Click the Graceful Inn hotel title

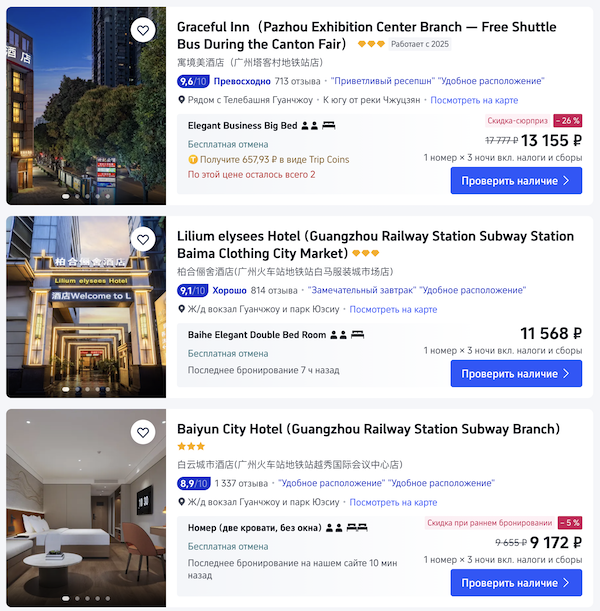(367, 35)
